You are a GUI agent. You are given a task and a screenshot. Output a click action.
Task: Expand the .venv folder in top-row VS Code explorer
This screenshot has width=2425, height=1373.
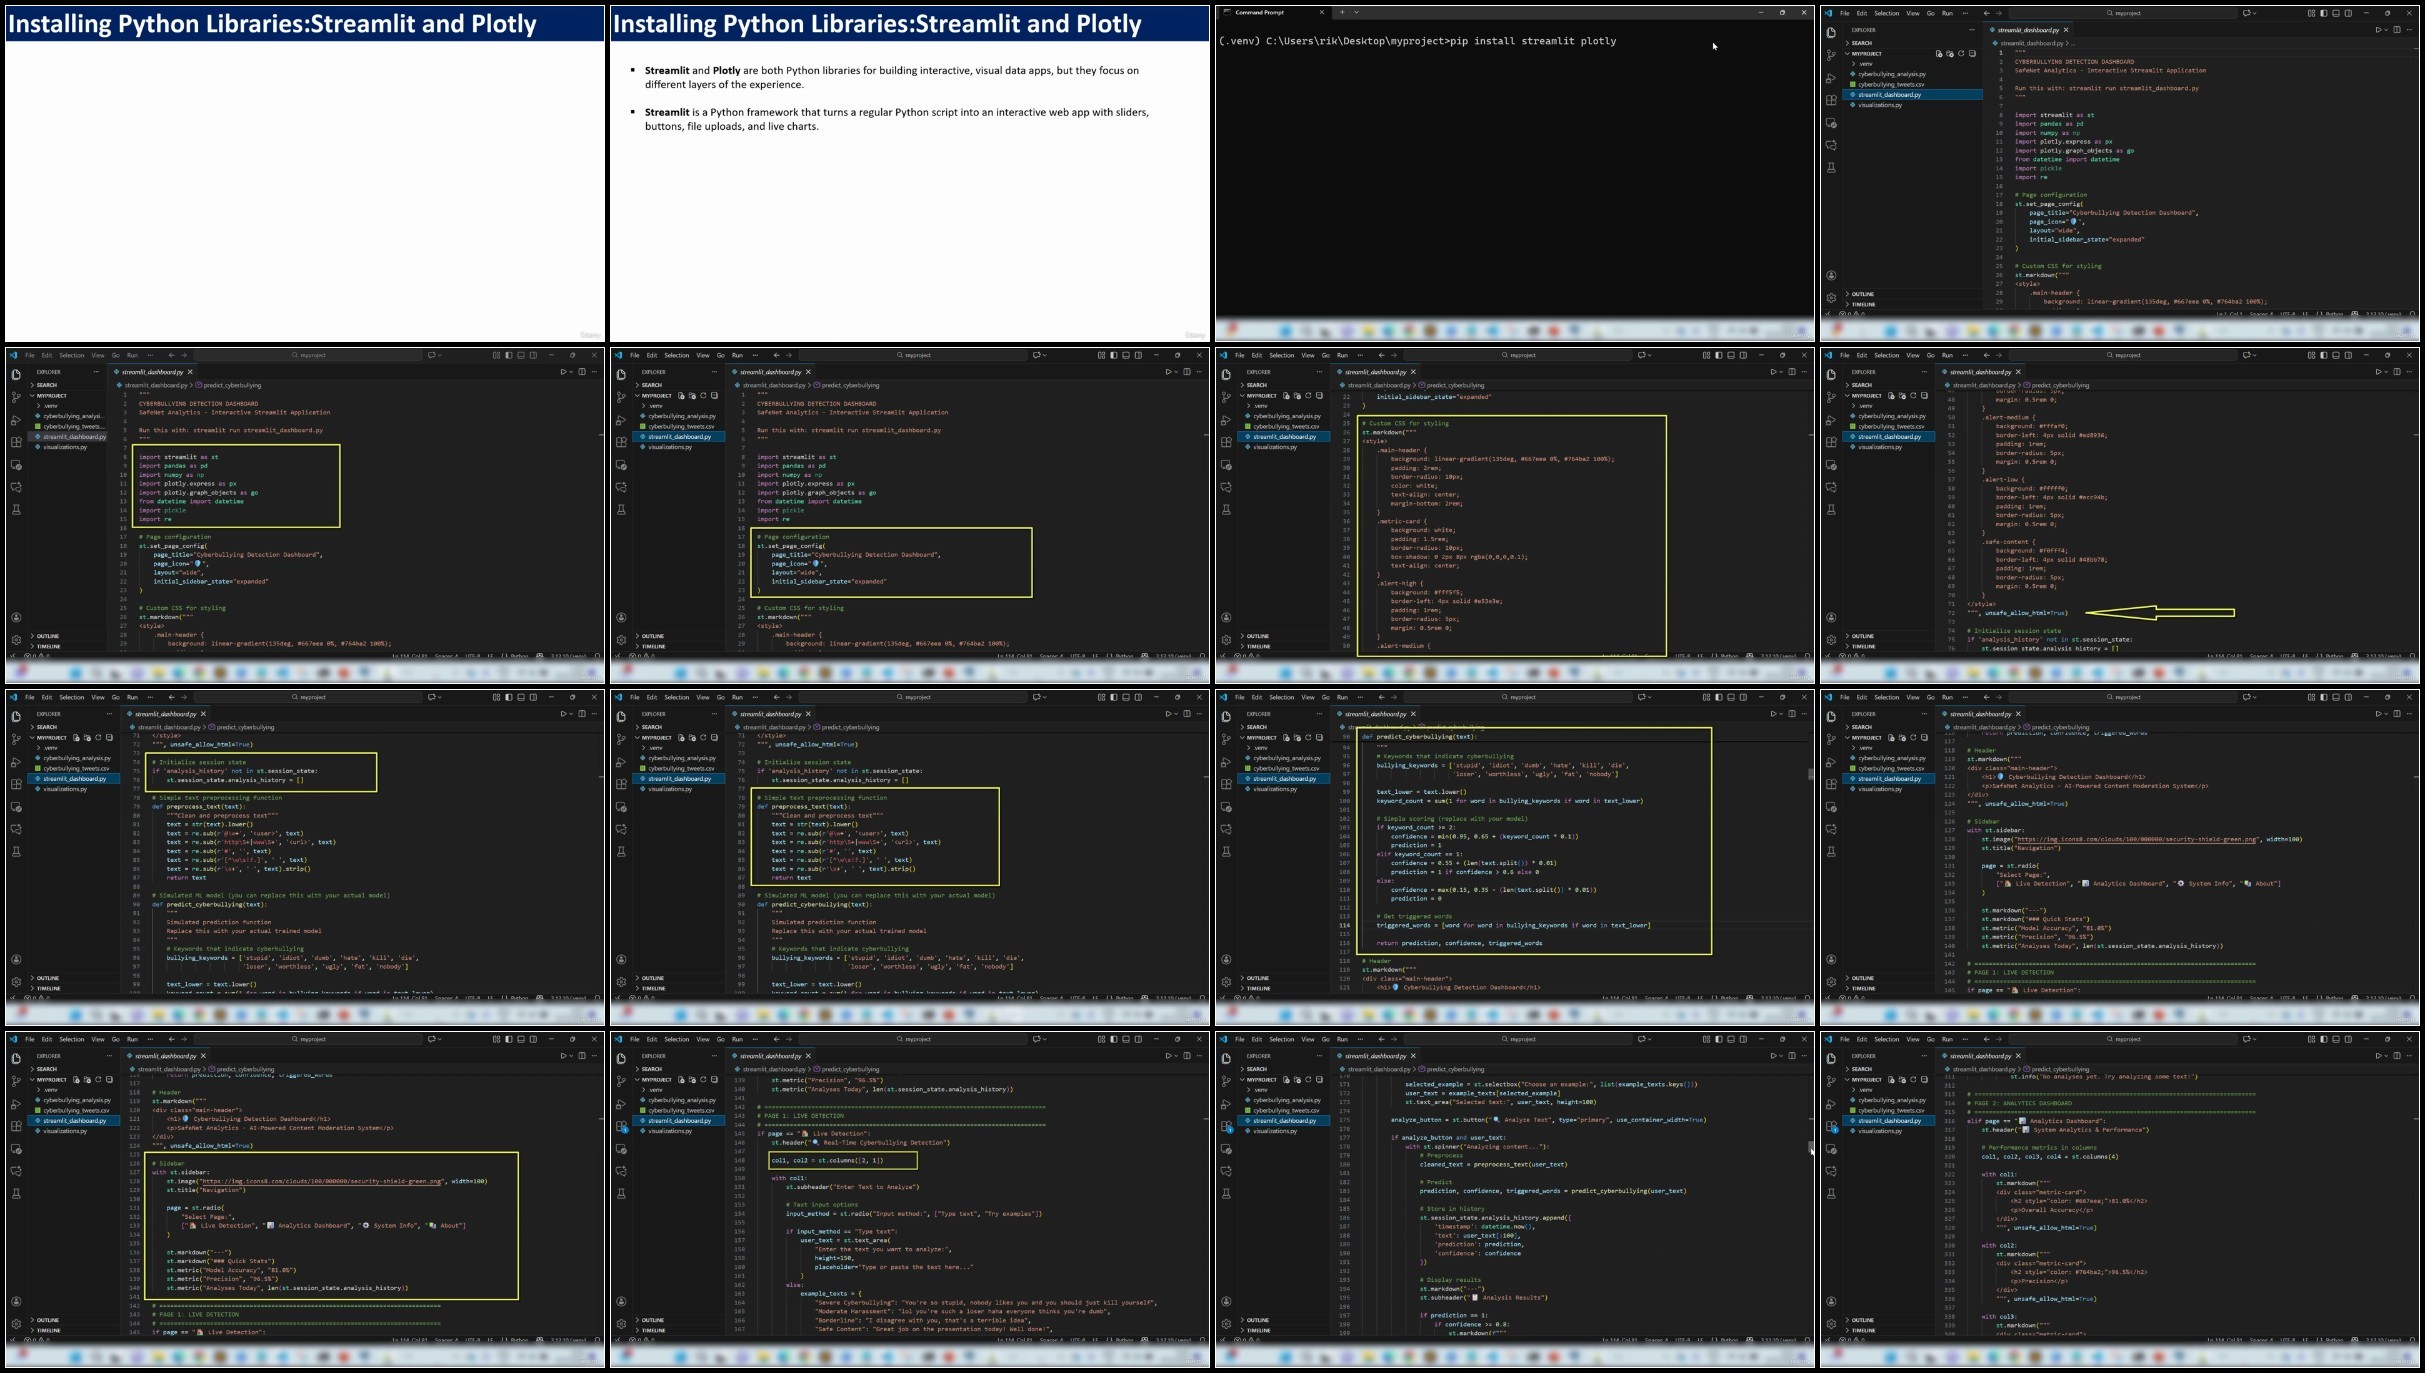coord(1864,64)
